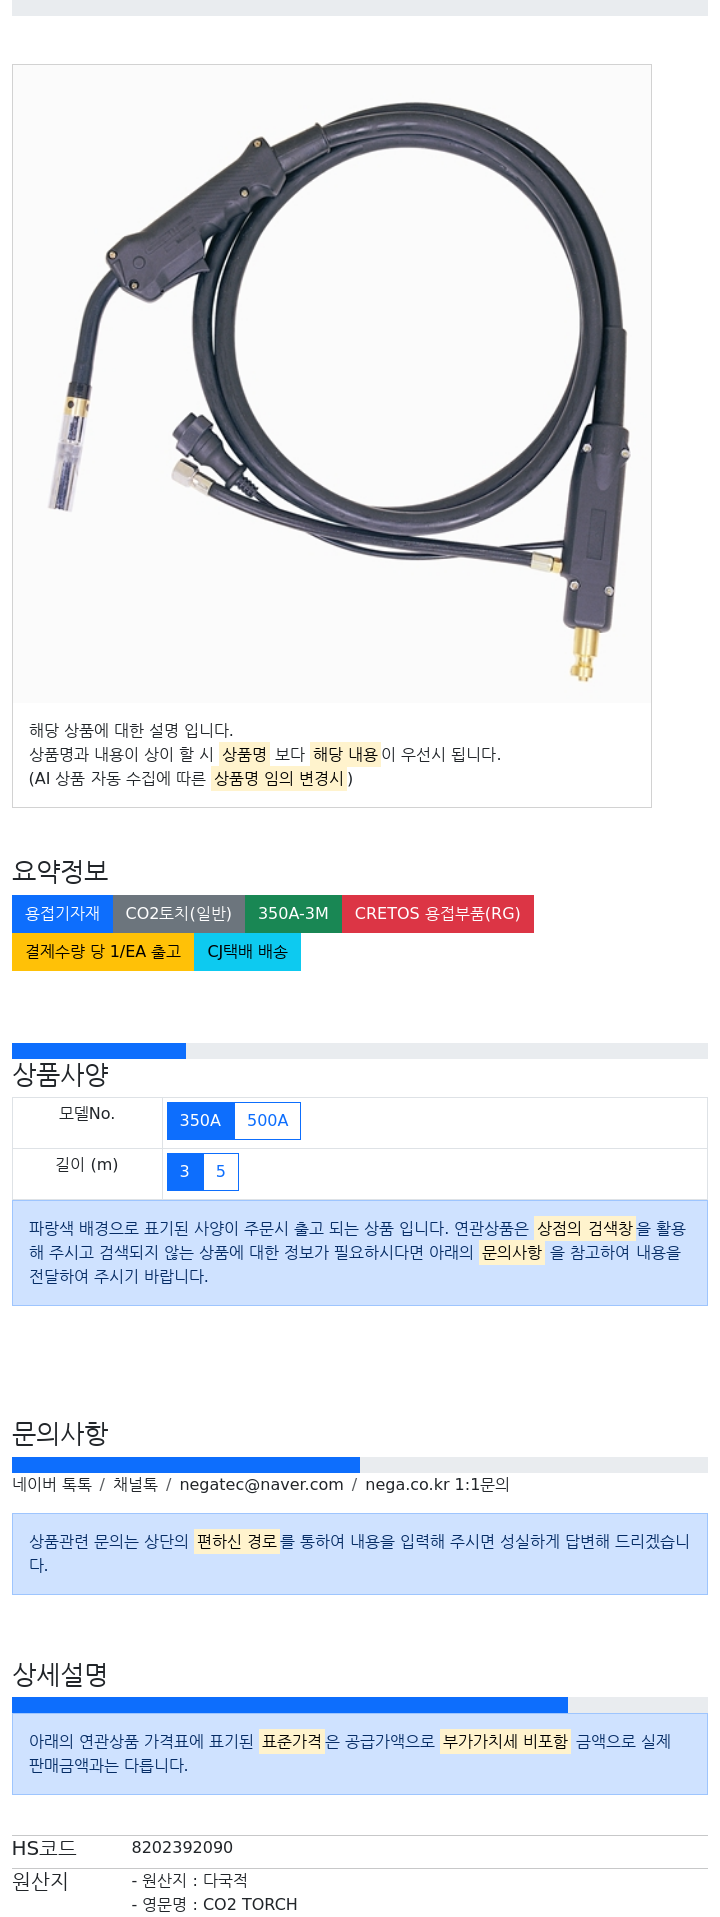720x1917 pixels.
Task: Open the CO2토치(일반) tag
Action: click(179, 914)
